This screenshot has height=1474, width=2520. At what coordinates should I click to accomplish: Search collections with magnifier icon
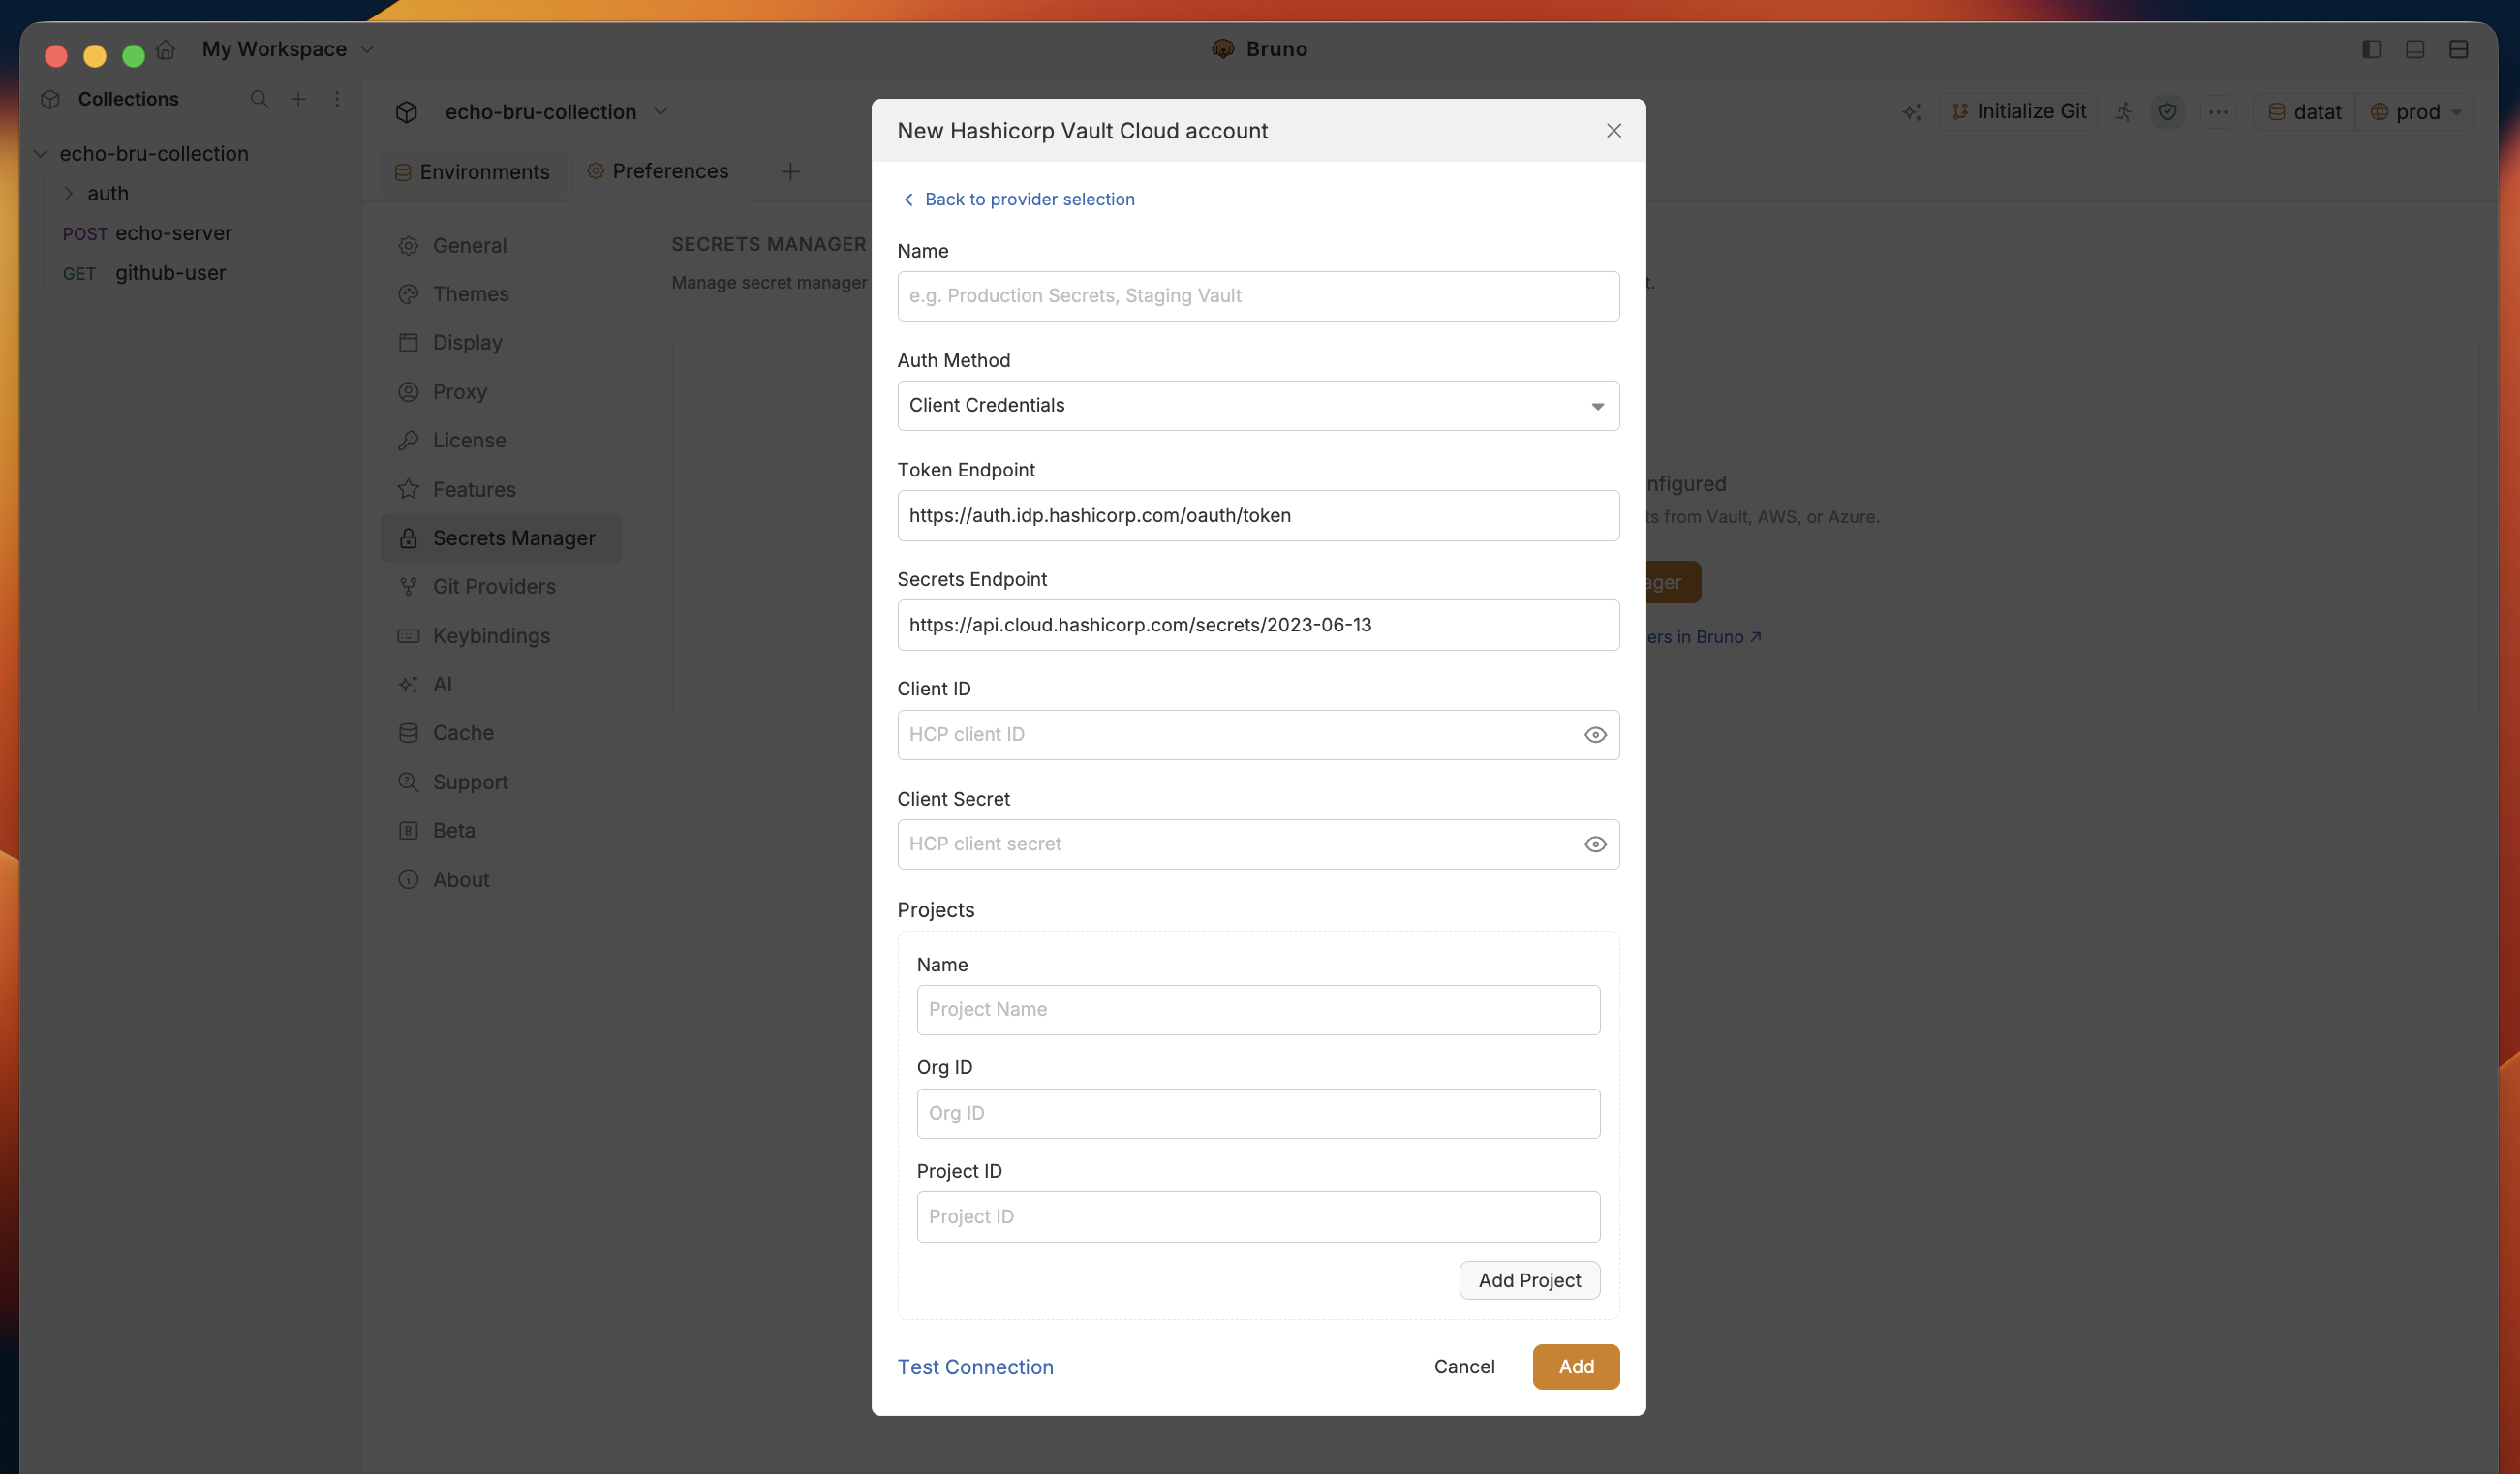click(259, 99)
